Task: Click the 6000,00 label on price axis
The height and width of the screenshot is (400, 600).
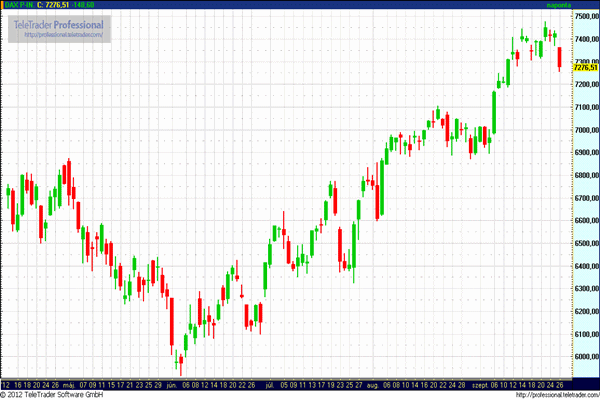Action: [x=584, y=357]
